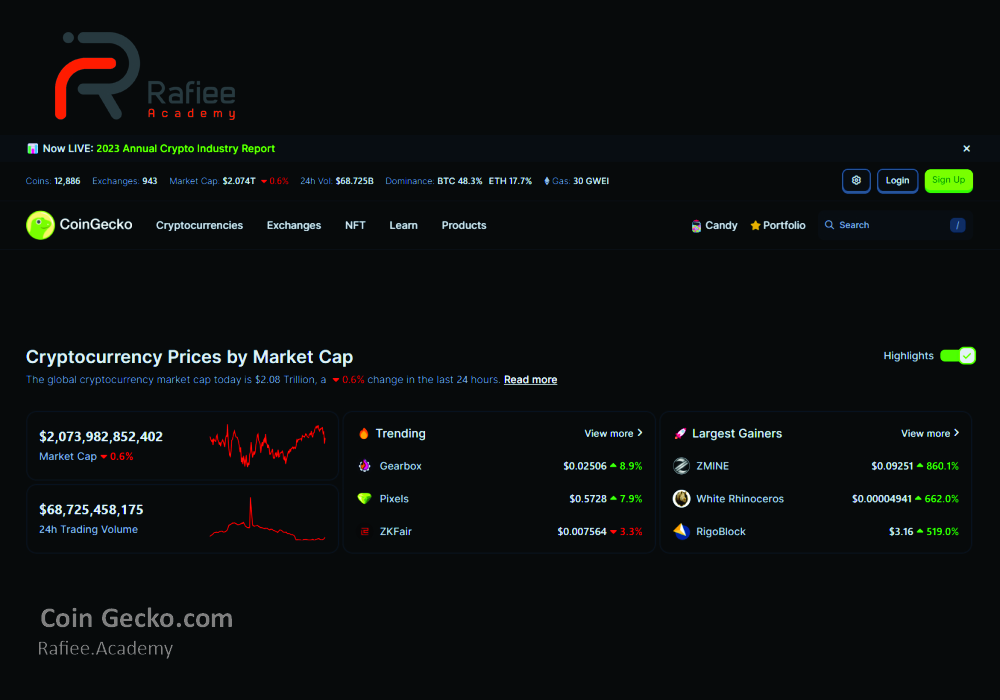1000x700 pixels.
Task: Open the Exchanges menu
Action: click(x=294, y=226)
